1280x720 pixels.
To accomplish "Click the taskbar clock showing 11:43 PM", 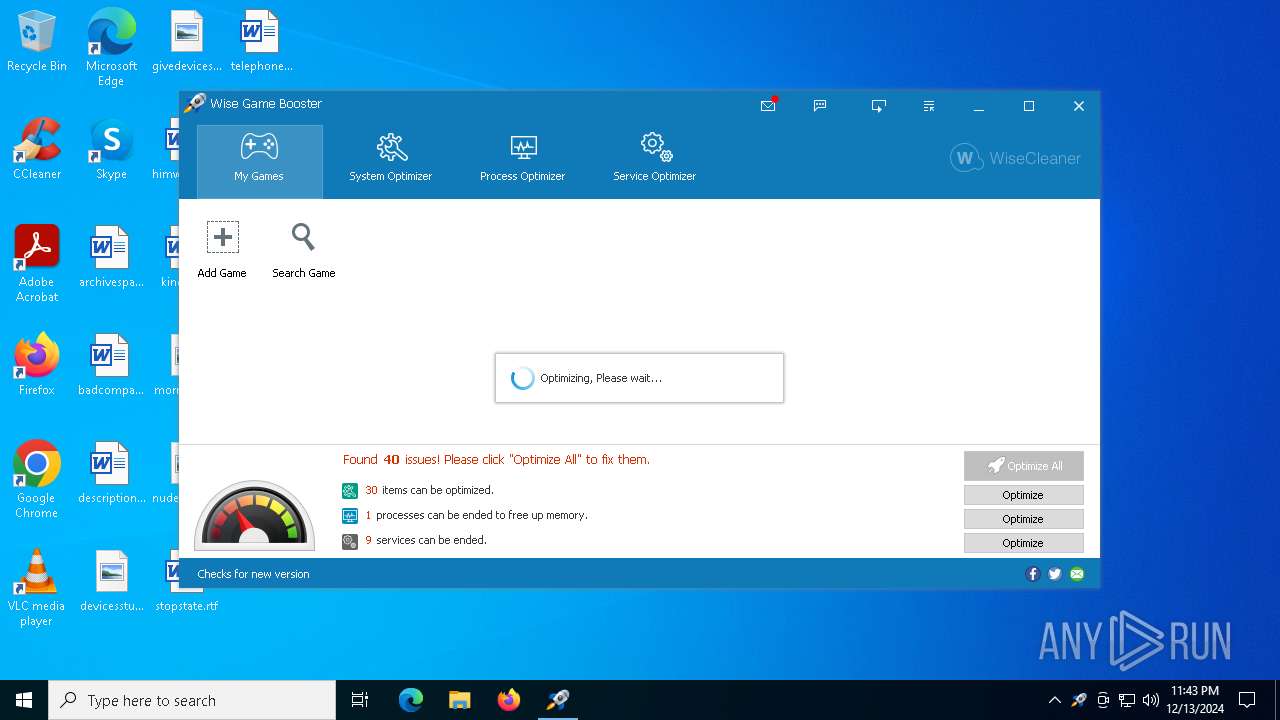I will (x=1196, y=700).
